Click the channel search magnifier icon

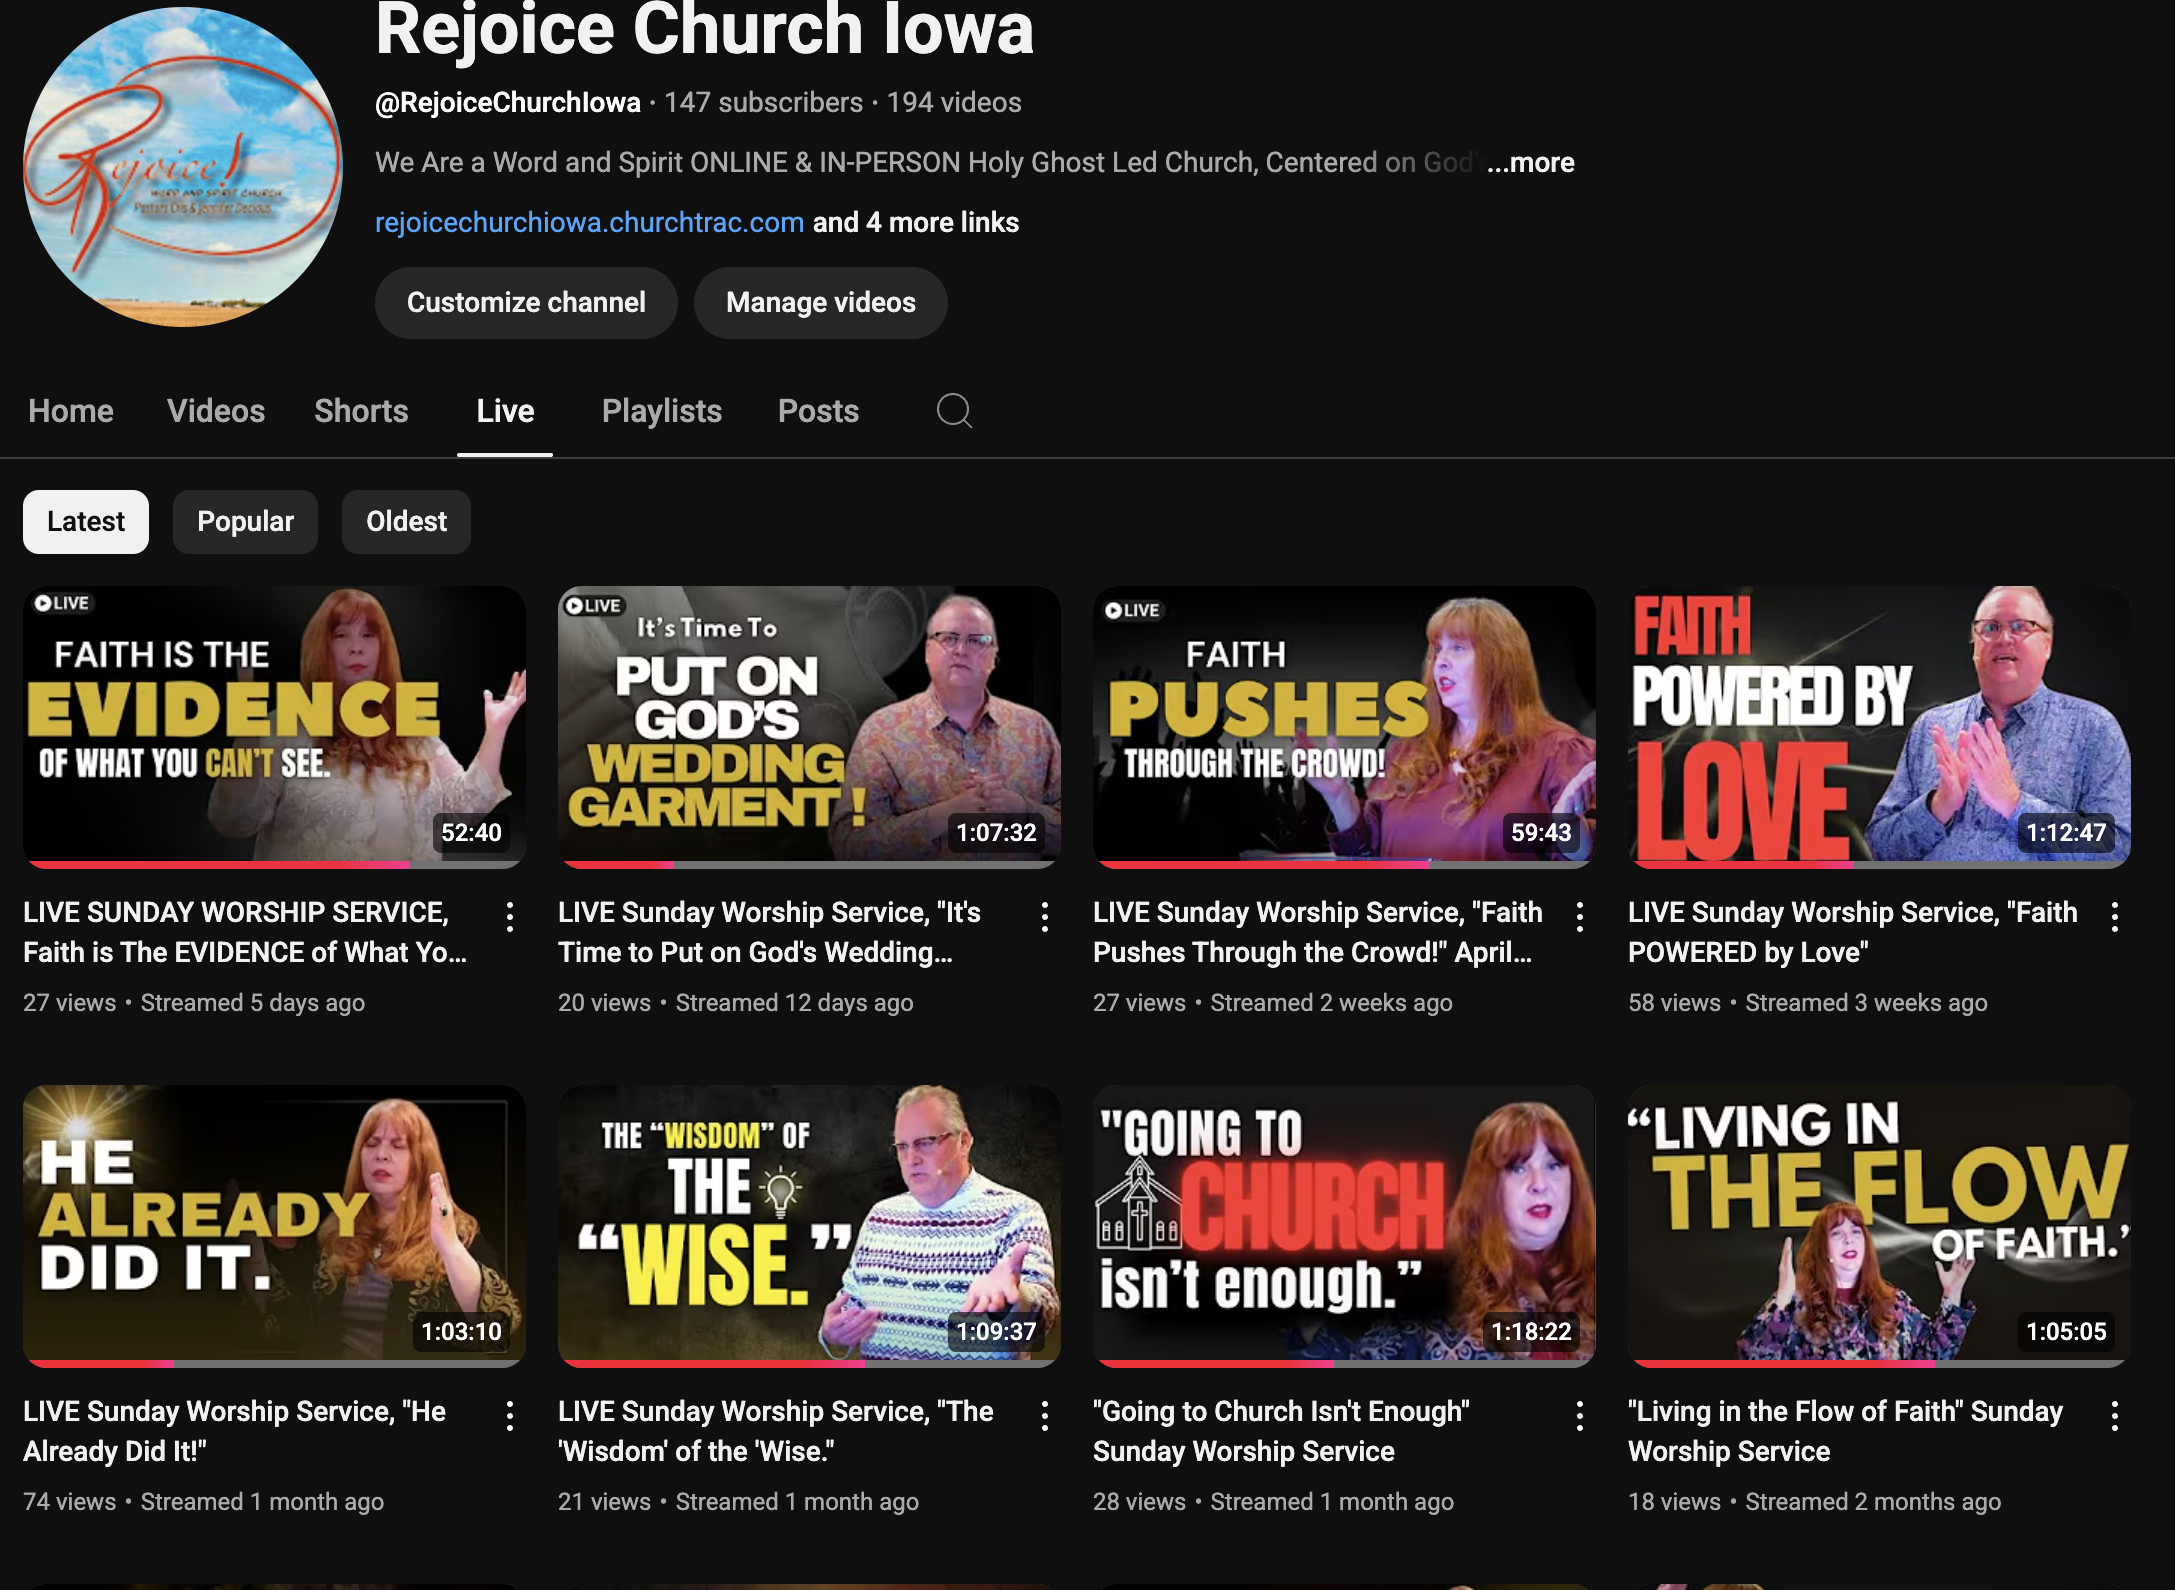pyautogui.click(x=954, y=411)
